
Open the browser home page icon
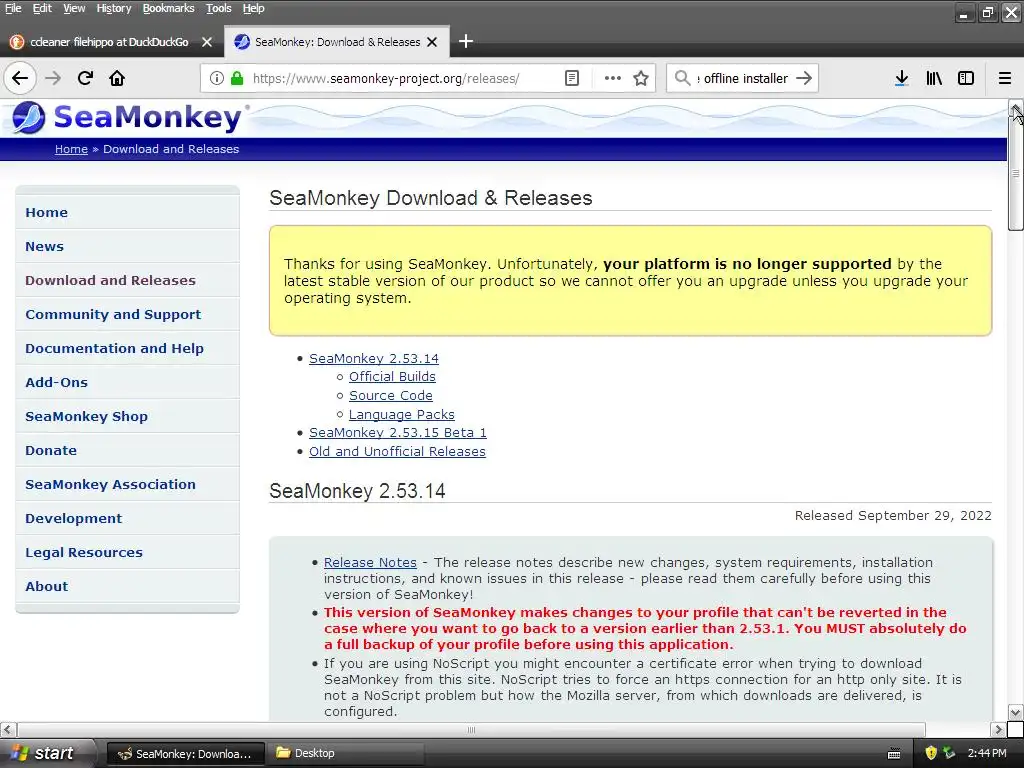tap(117, 78)
